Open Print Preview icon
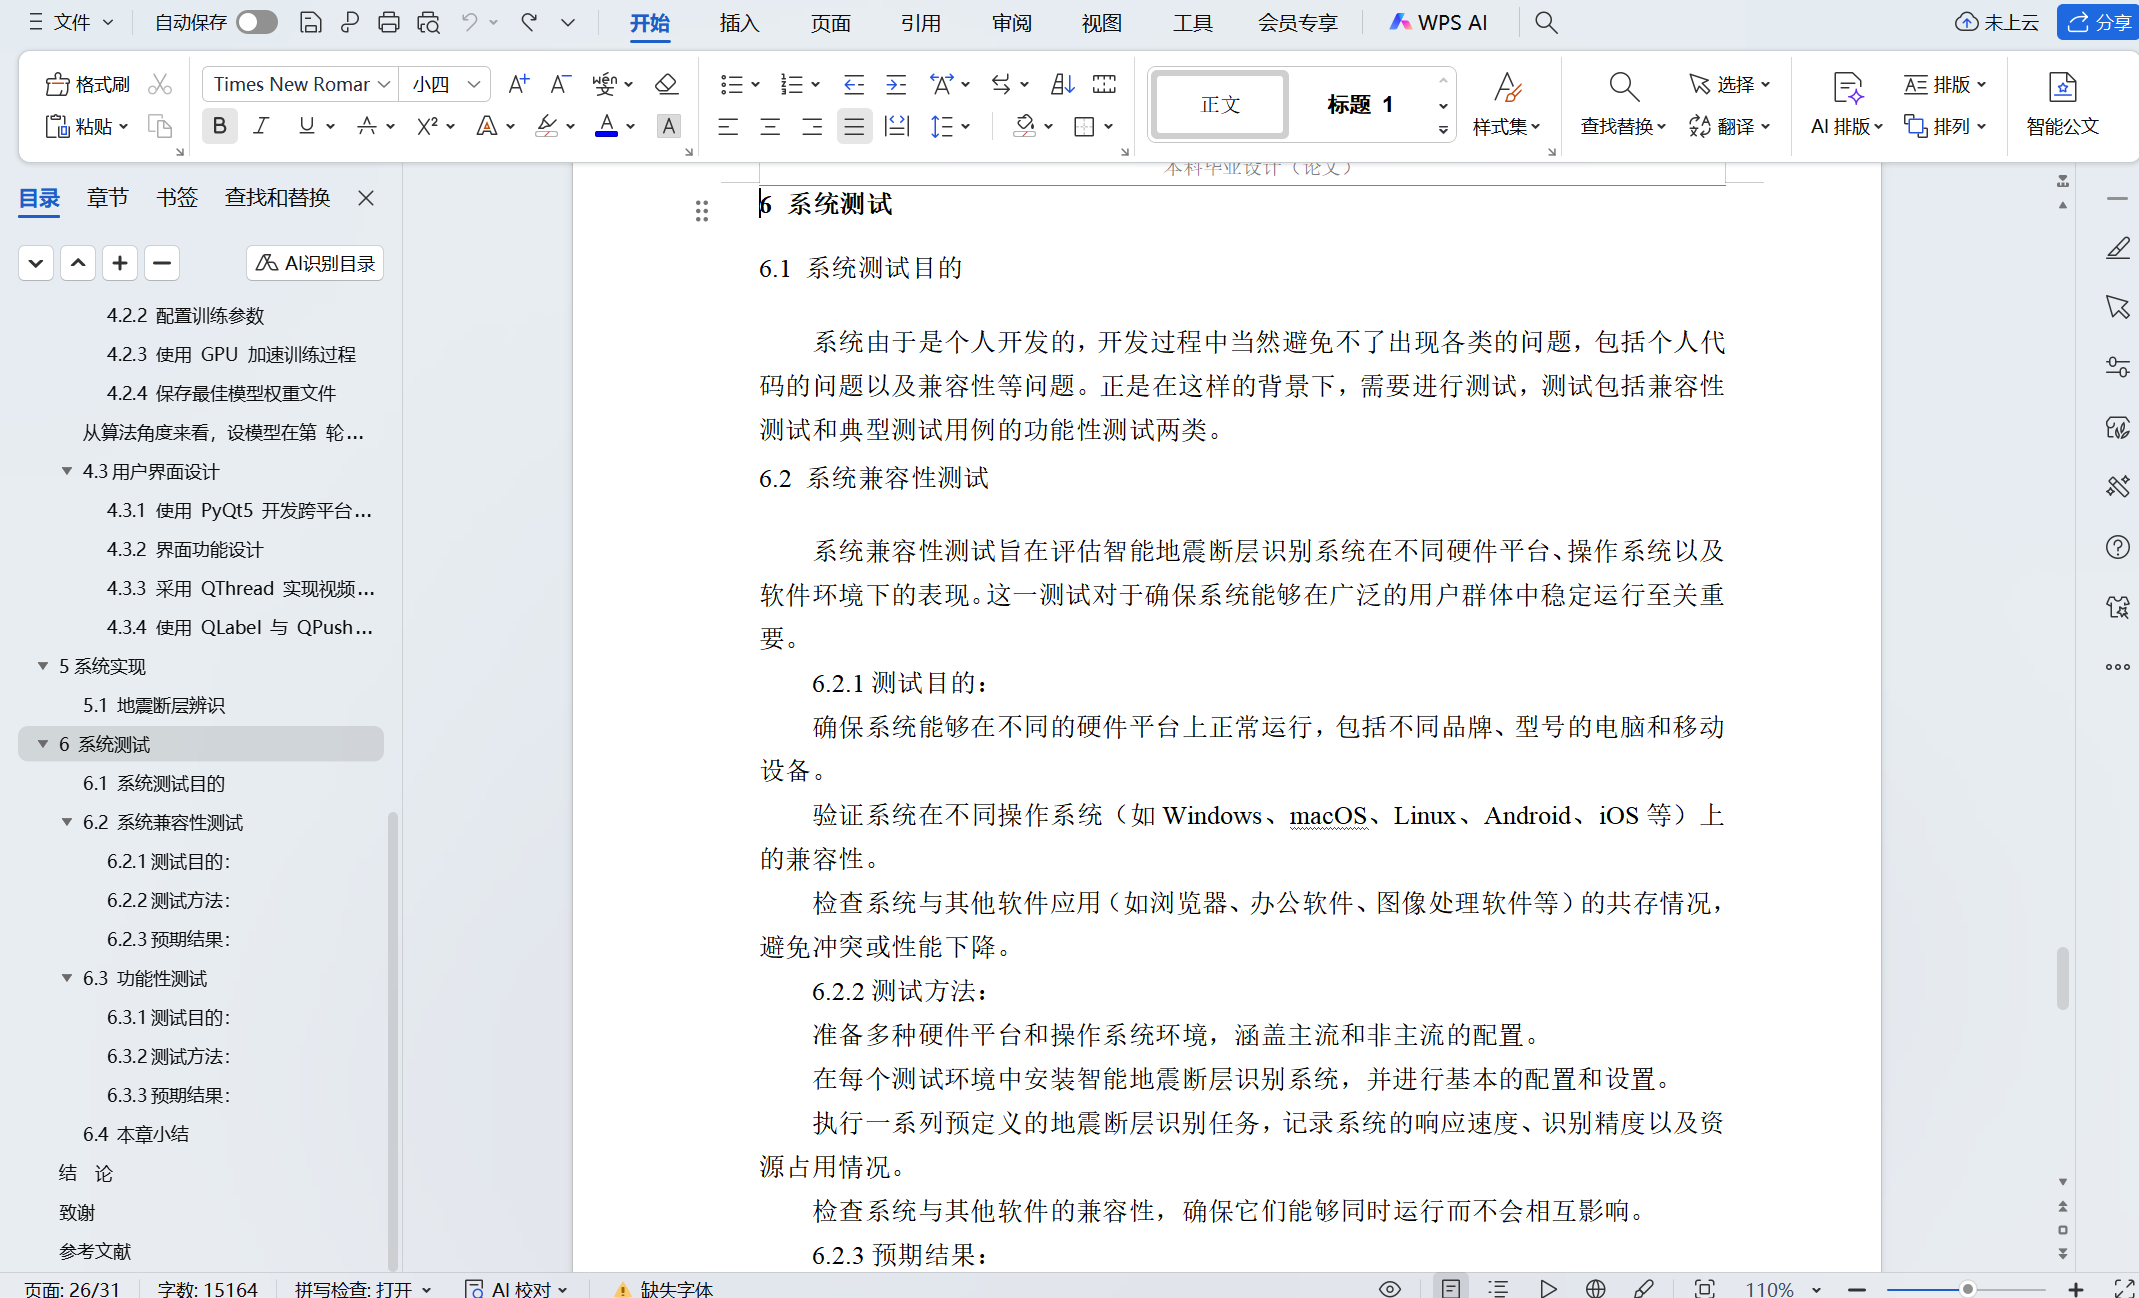 (x=428, y=22)
